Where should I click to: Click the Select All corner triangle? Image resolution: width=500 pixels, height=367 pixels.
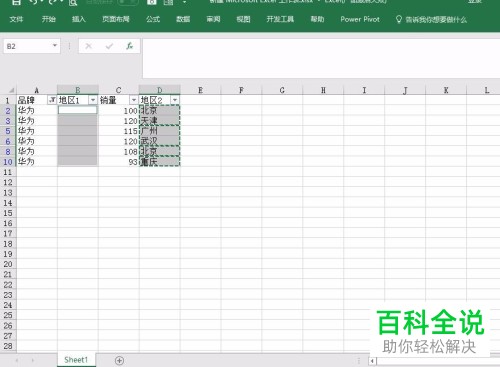[11, 90]
